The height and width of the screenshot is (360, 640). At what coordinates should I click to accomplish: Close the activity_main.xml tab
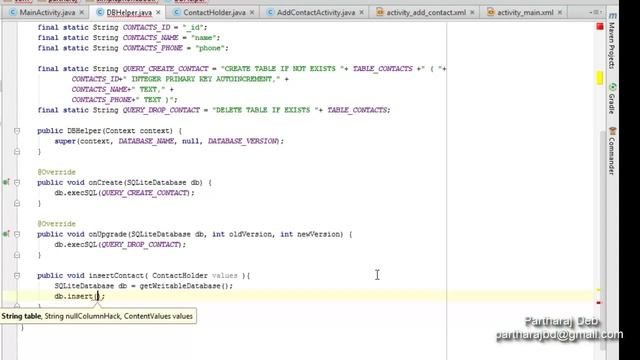click(560, 12)
